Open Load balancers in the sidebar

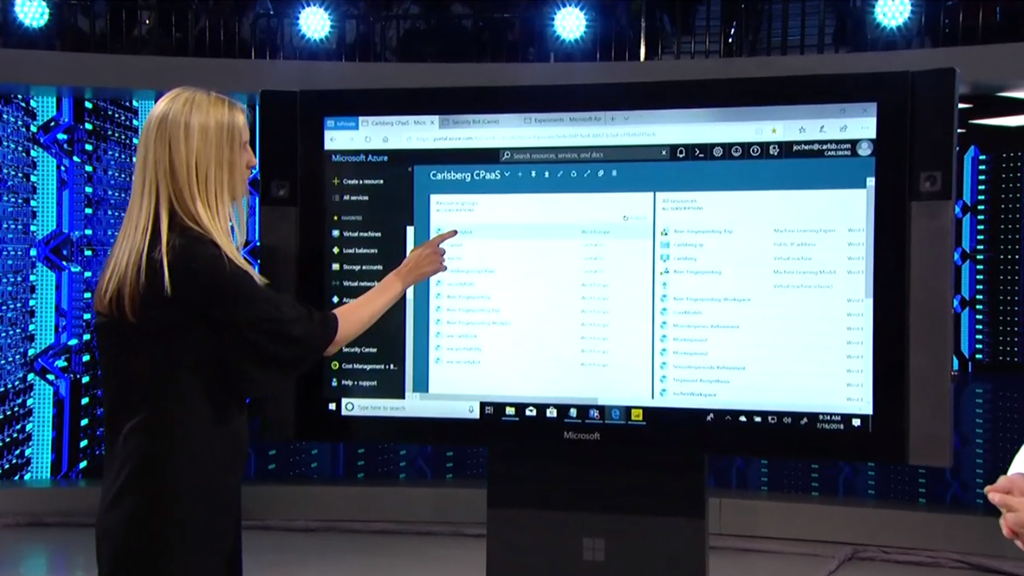tap(355, 250)
